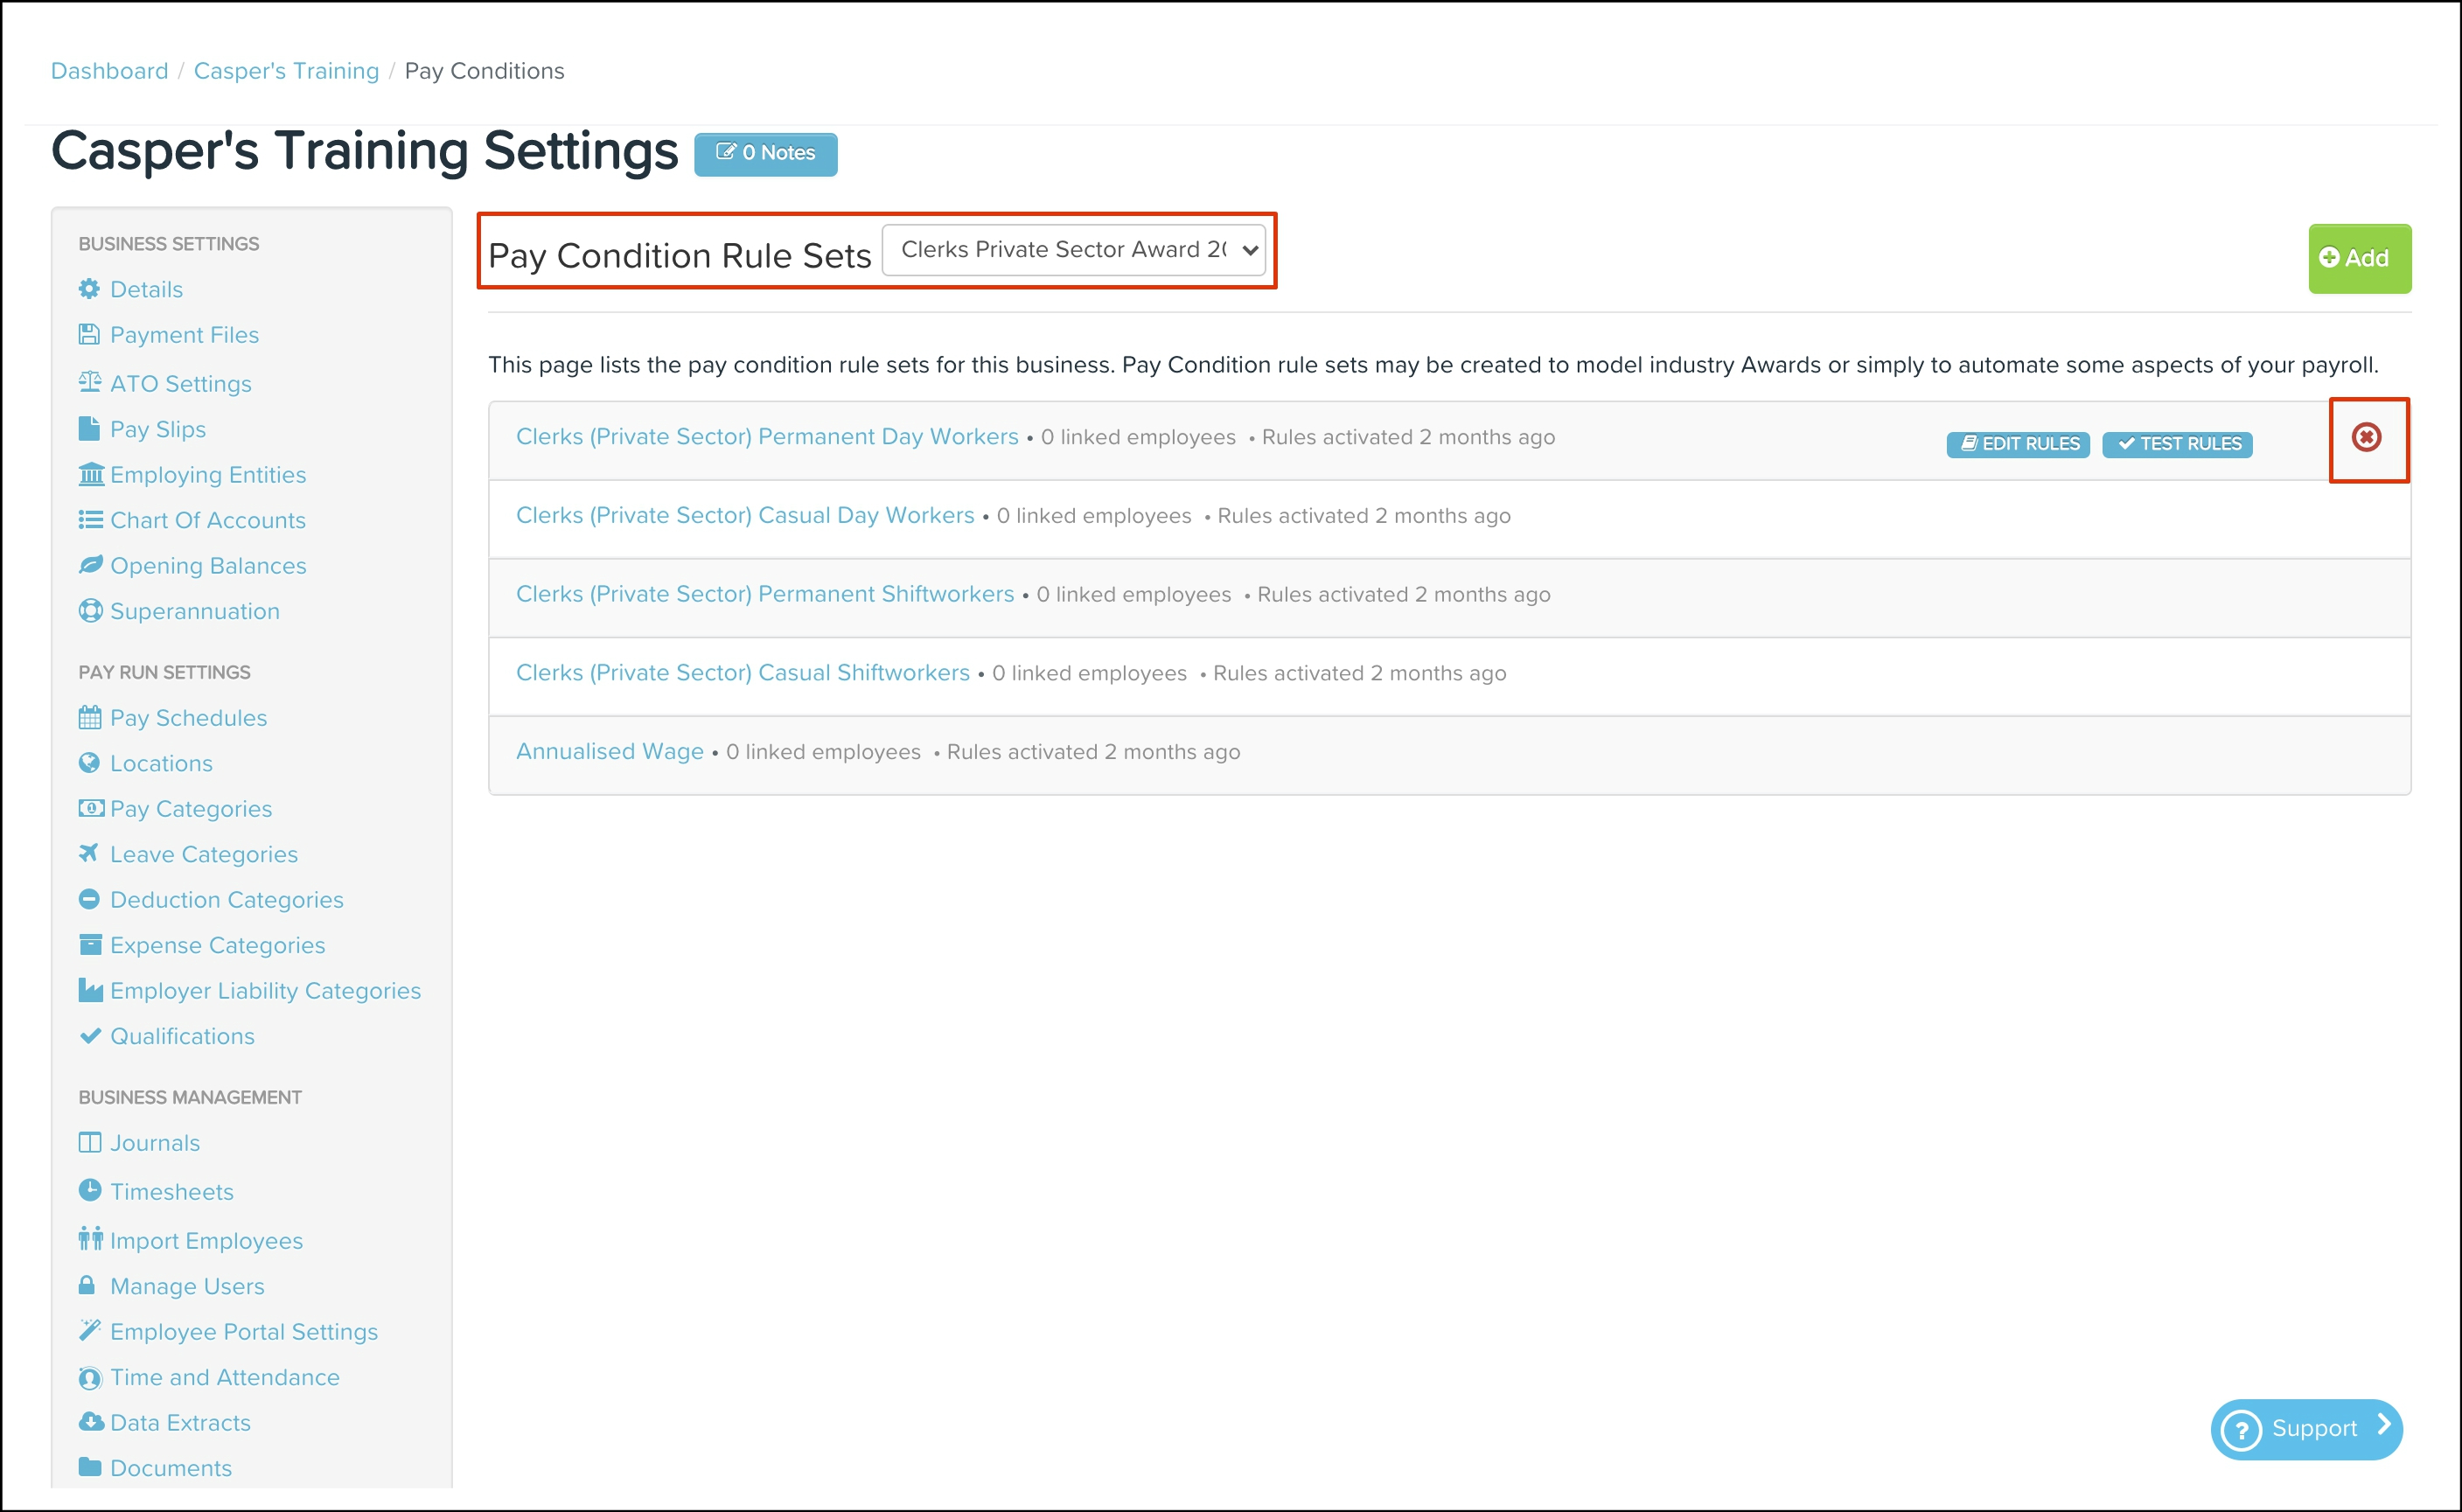The width and height of the screenshot is (2462, 1512).
Task: Click the cloud download icon for Data Extracts
Action: (90, 1421)
